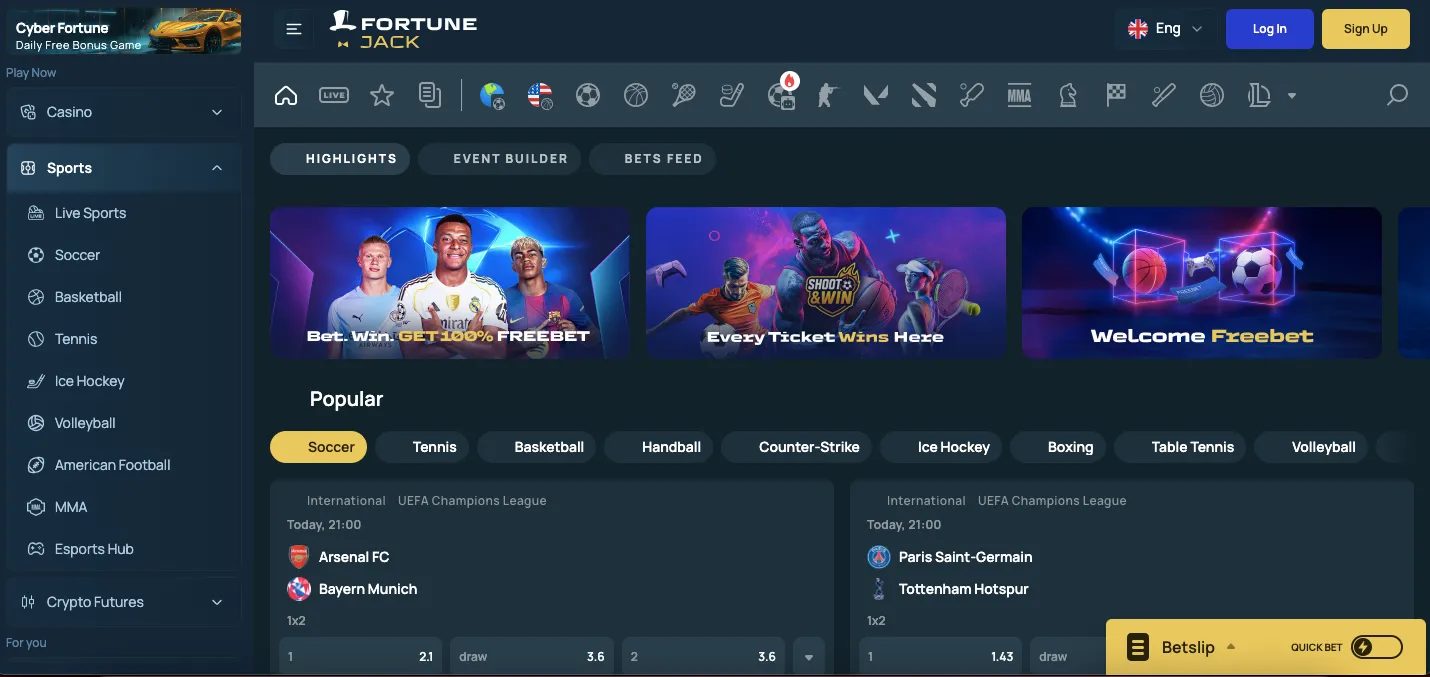Select the MMA icon in toolbar
1430x677 pixels.
1019,95
